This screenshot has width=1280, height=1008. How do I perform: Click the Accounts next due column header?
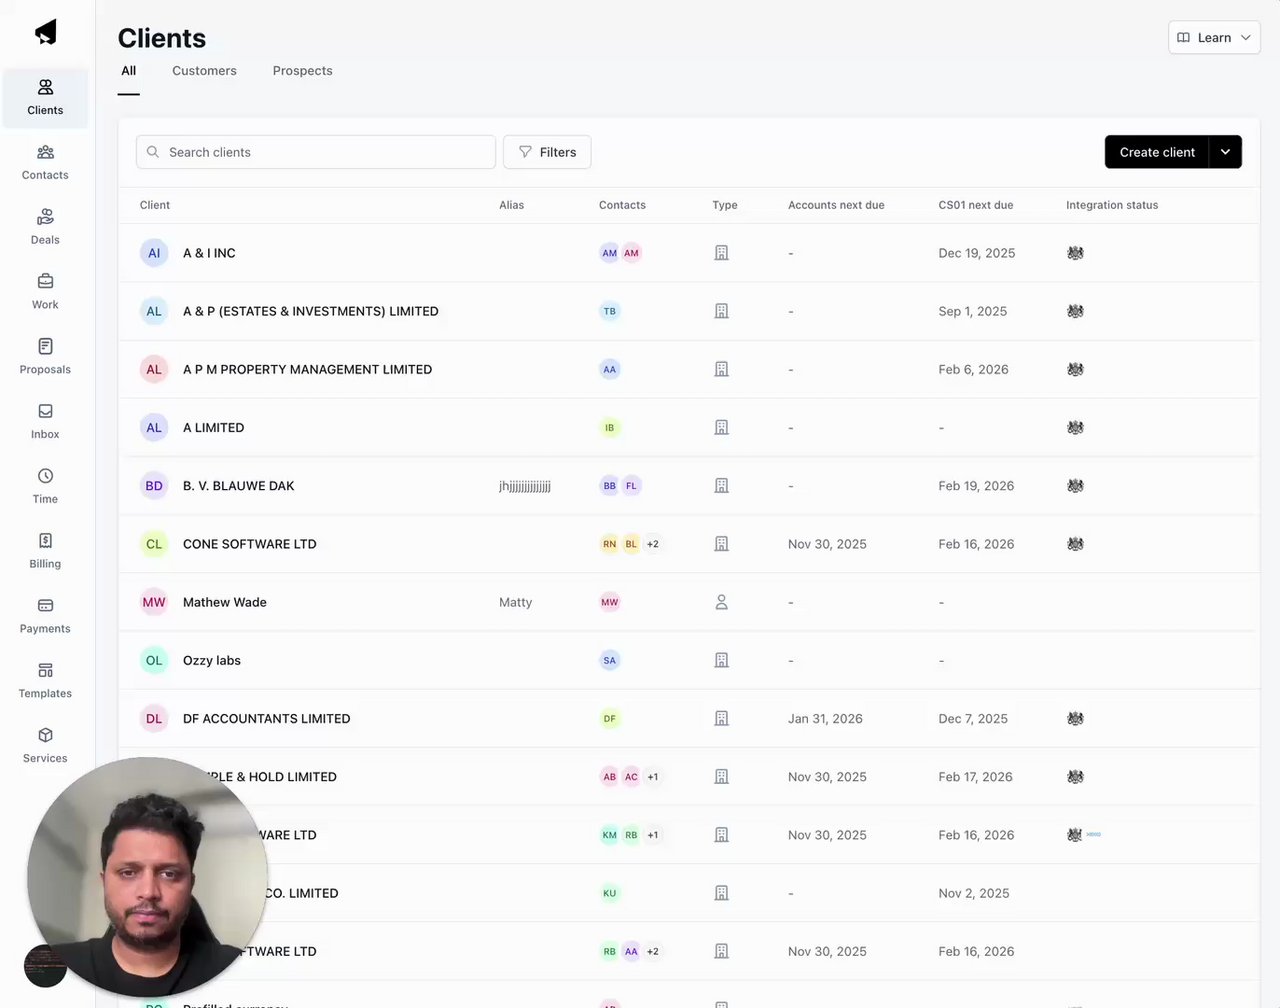(x=836, y=205)
